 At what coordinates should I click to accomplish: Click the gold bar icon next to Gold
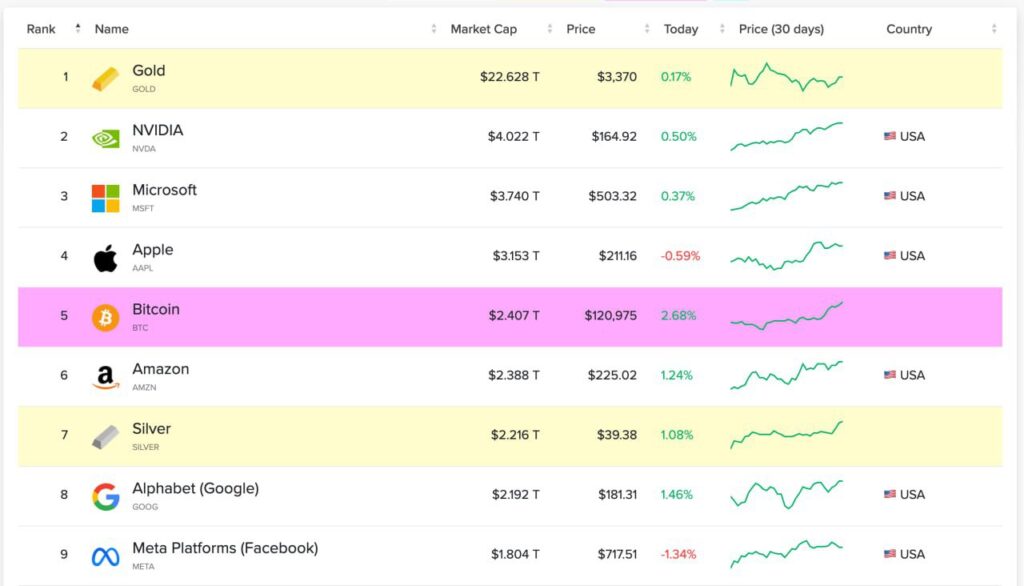click(x=106, y=76)
